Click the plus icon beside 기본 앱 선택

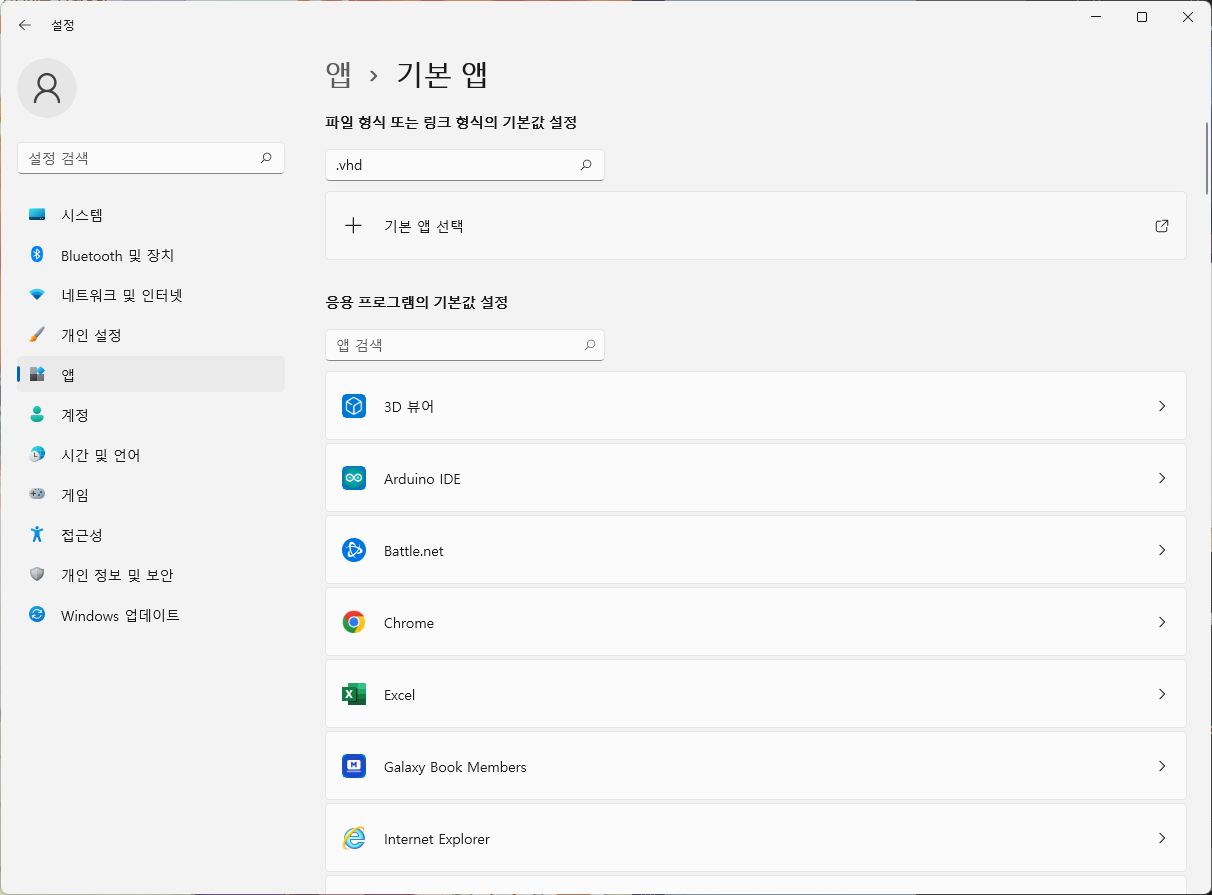point(353,226)
